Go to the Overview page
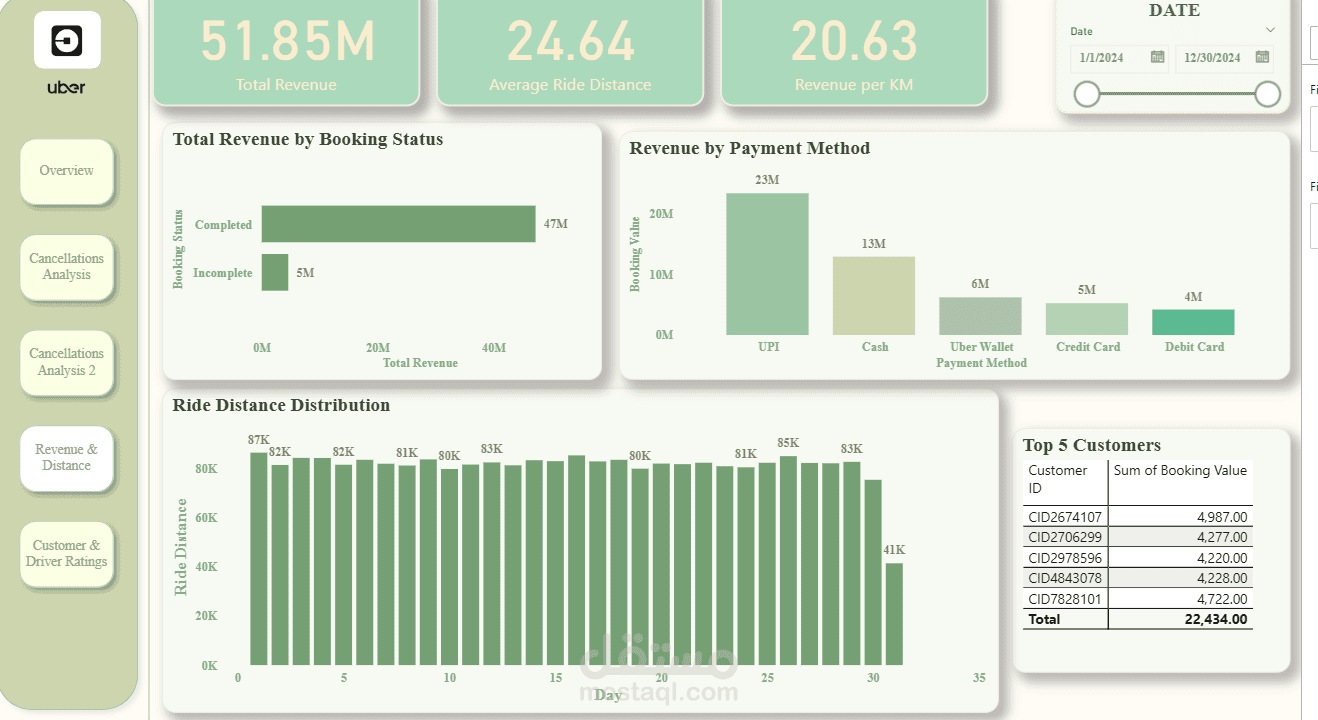The width and height of the screenshot is (1318, 720). [67, 171]
